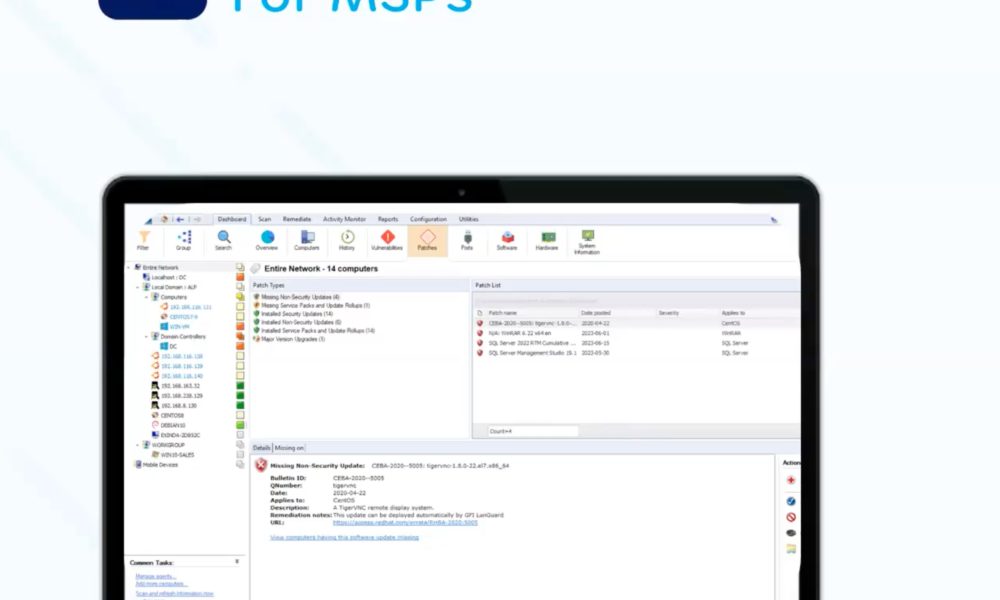Switch to the Remediate tab
The width and height of the screenshot is (1000, 600).
(x=297, y=219)
